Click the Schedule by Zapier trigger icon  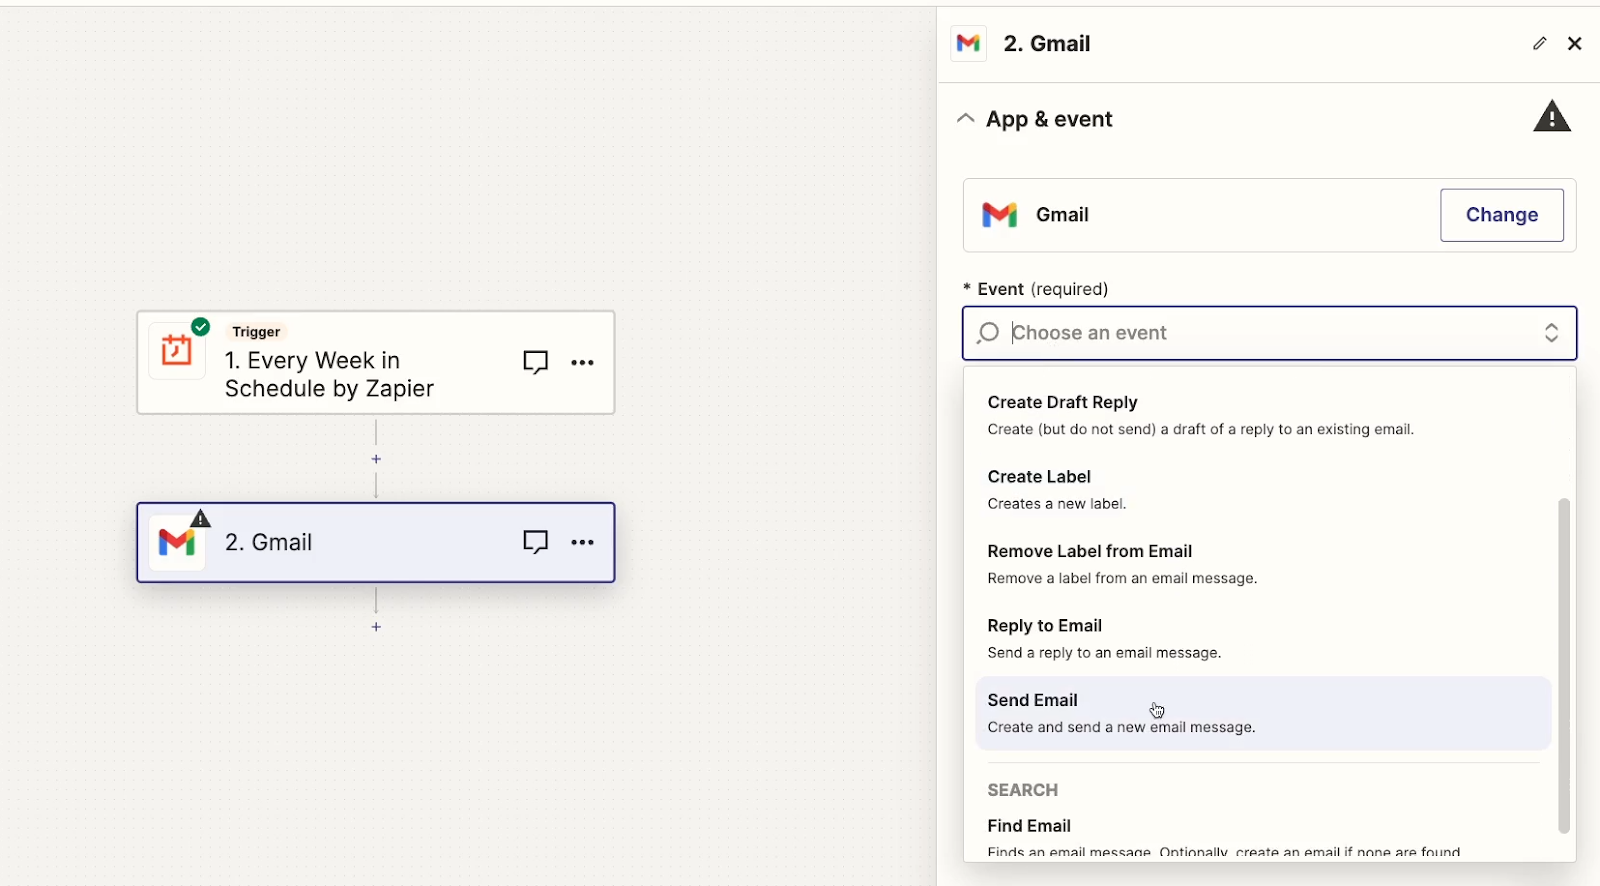click(x=177, y=350)
